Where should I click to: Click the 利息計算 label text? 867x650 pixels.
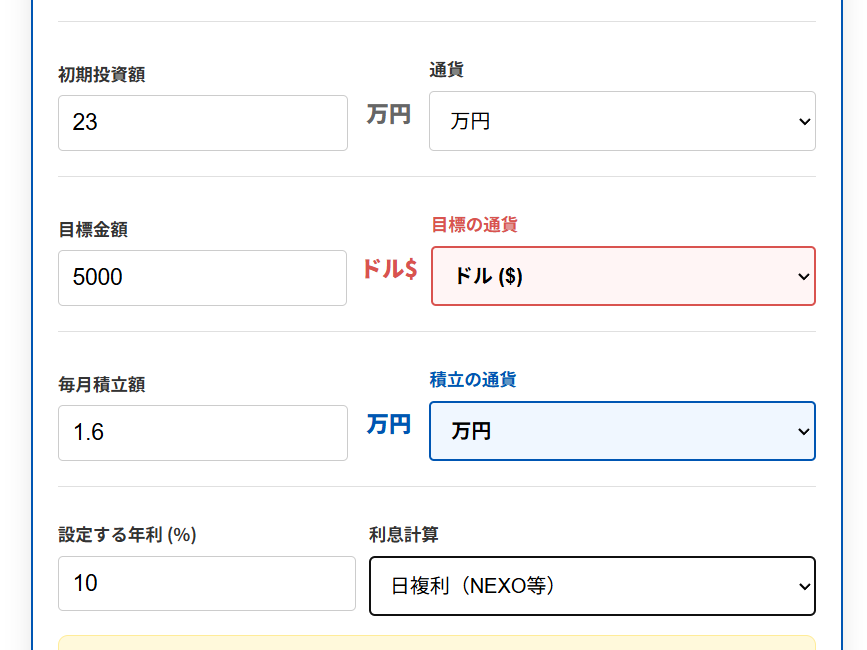click(x=404, y=535)
